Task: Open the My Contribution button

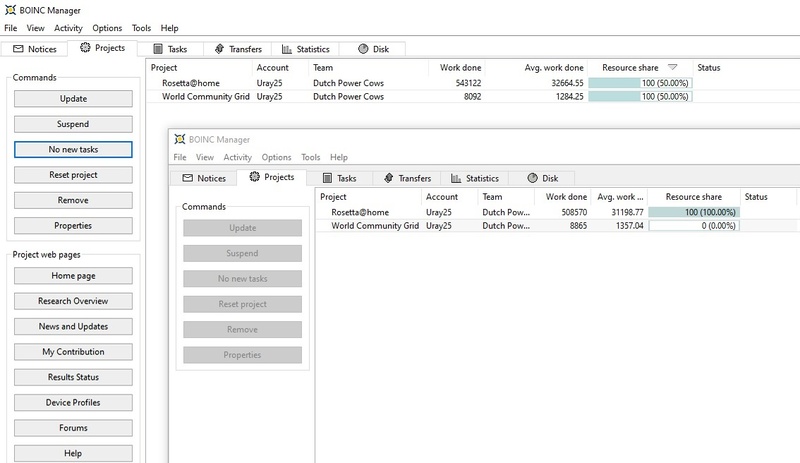Action: tap(73, 352)
